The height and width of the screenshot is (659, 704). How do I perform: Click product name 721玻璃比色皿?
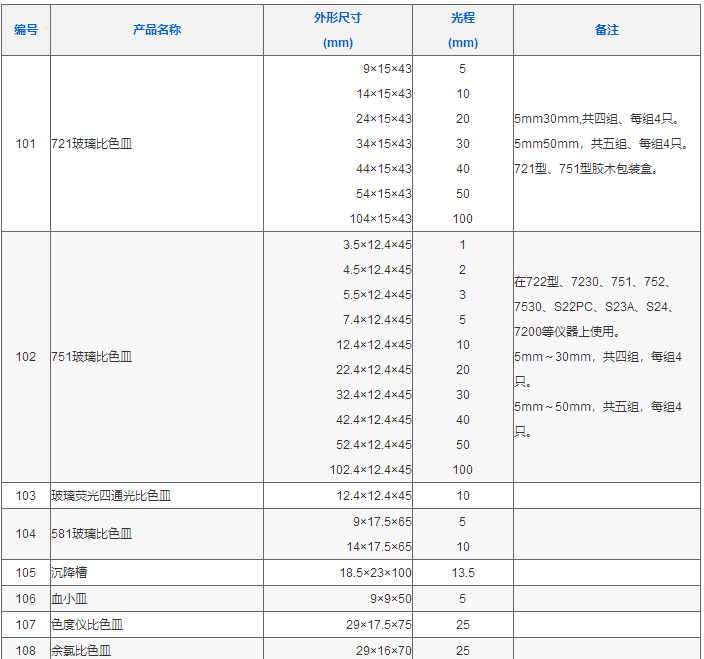(91, 144)
